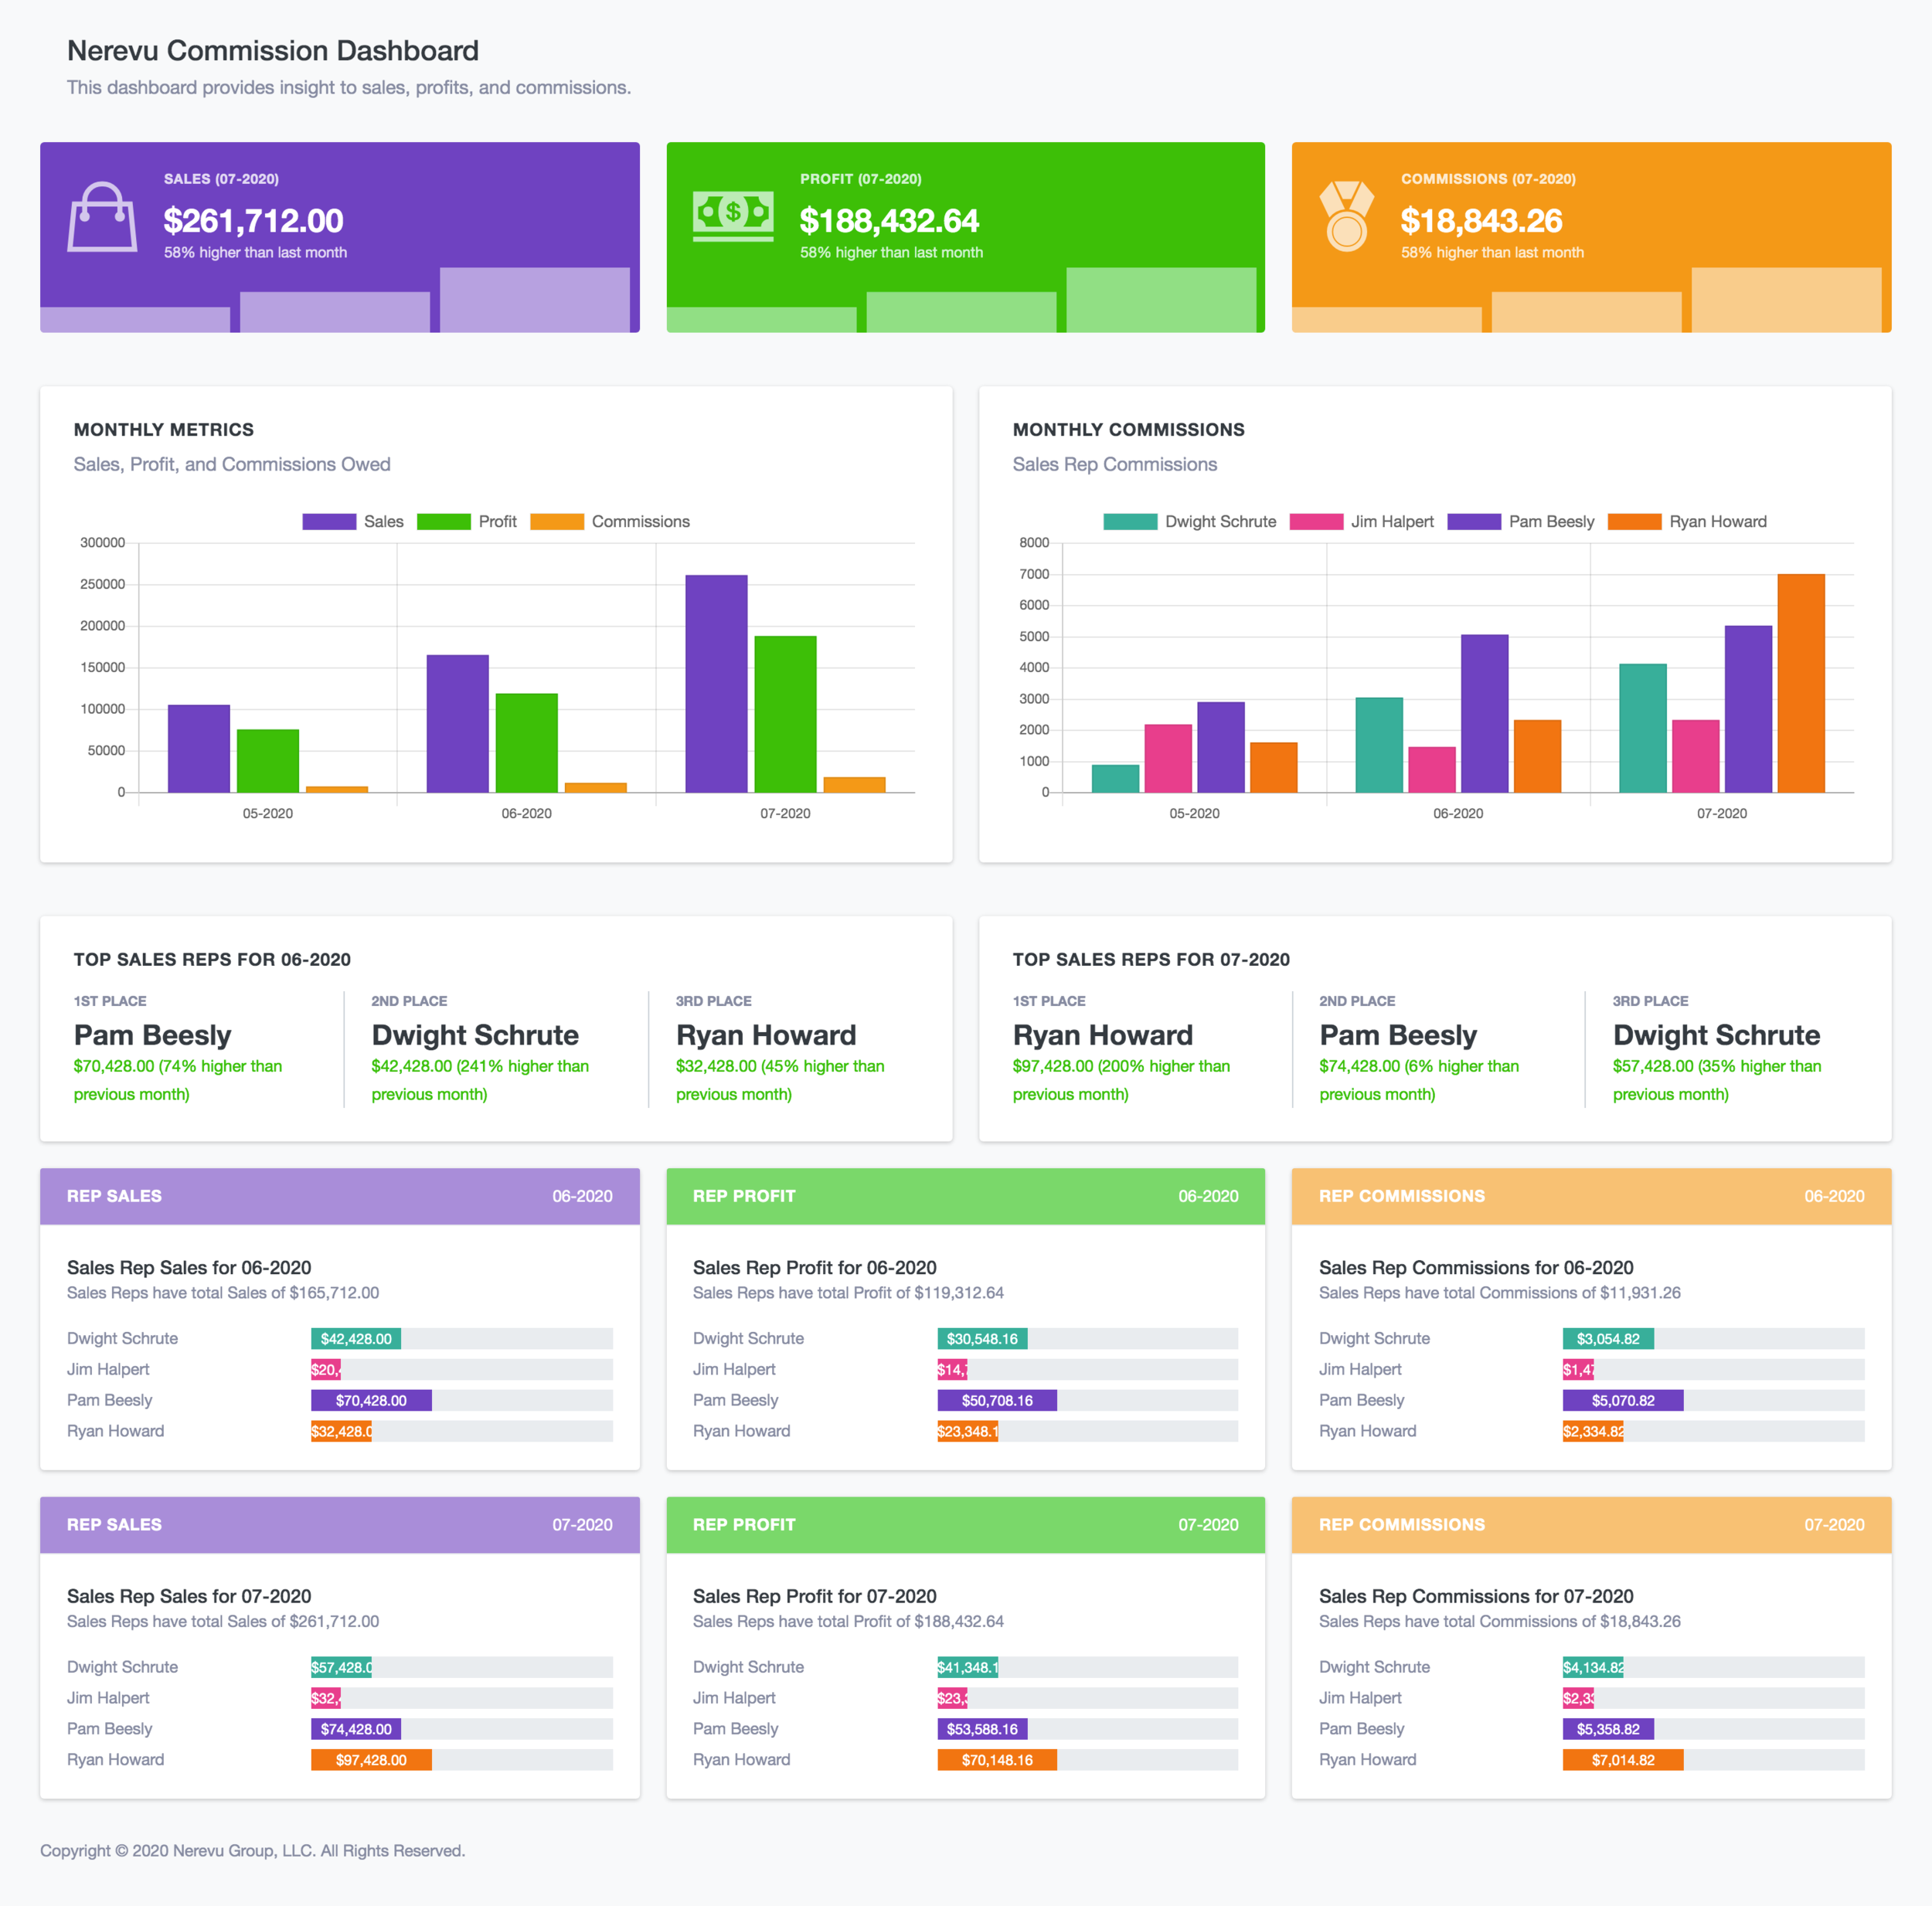Click the Rep Profit 07-2020 card header
The height and width of the screenshot is (1906, 1932).
click(965, 1524)
